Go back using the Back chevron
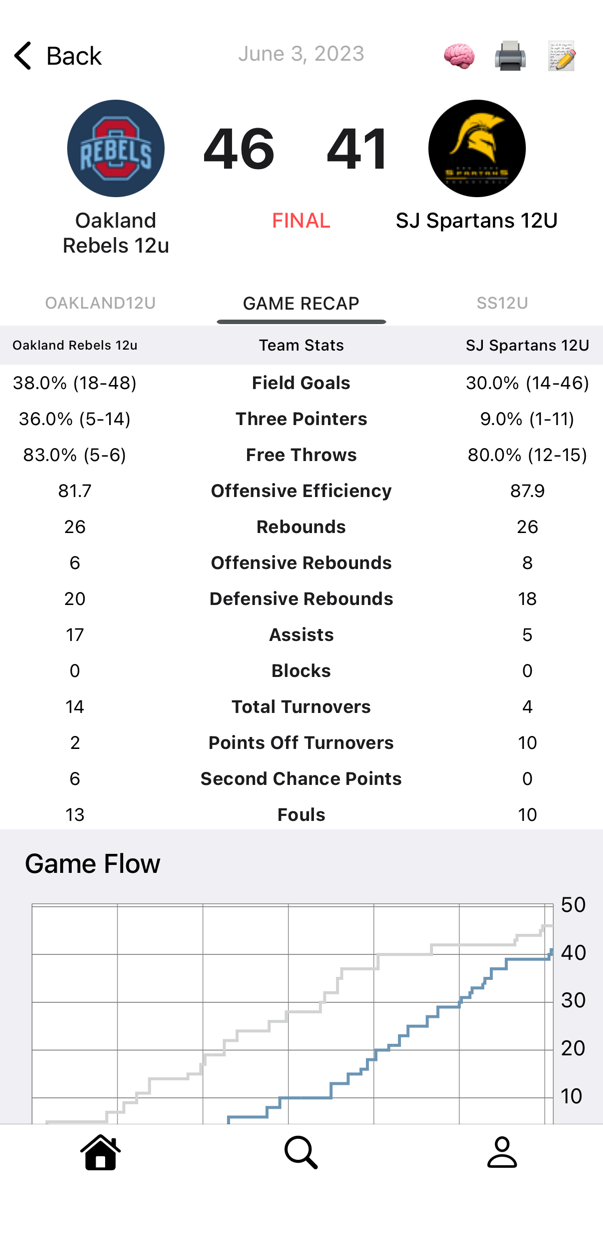Screen dimensions: 603x1249 pos(58,56)
